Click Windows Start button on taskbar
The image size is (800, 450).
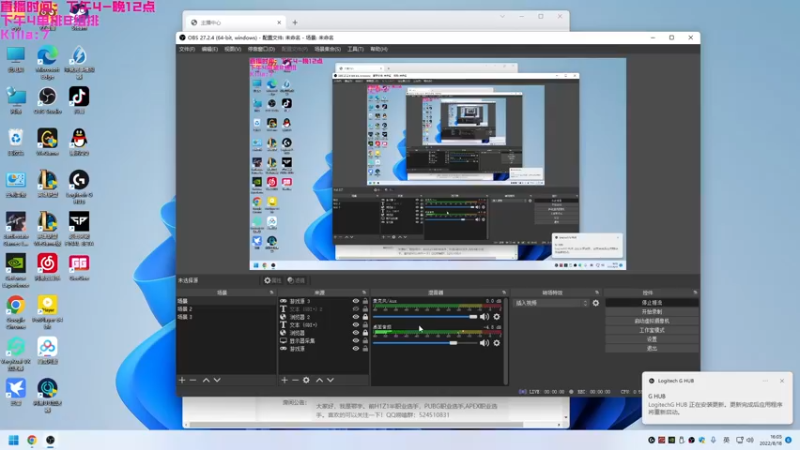coord(14,440)
